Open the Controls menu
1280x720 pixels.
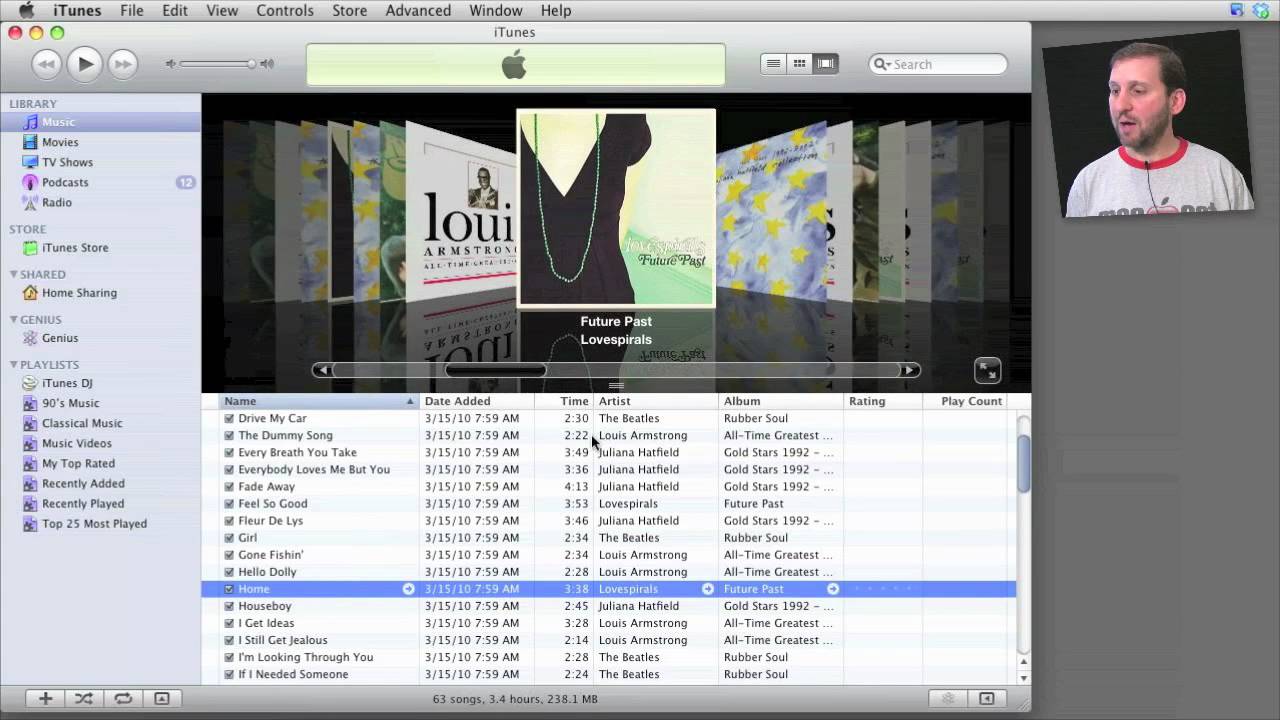coord(285,10)
